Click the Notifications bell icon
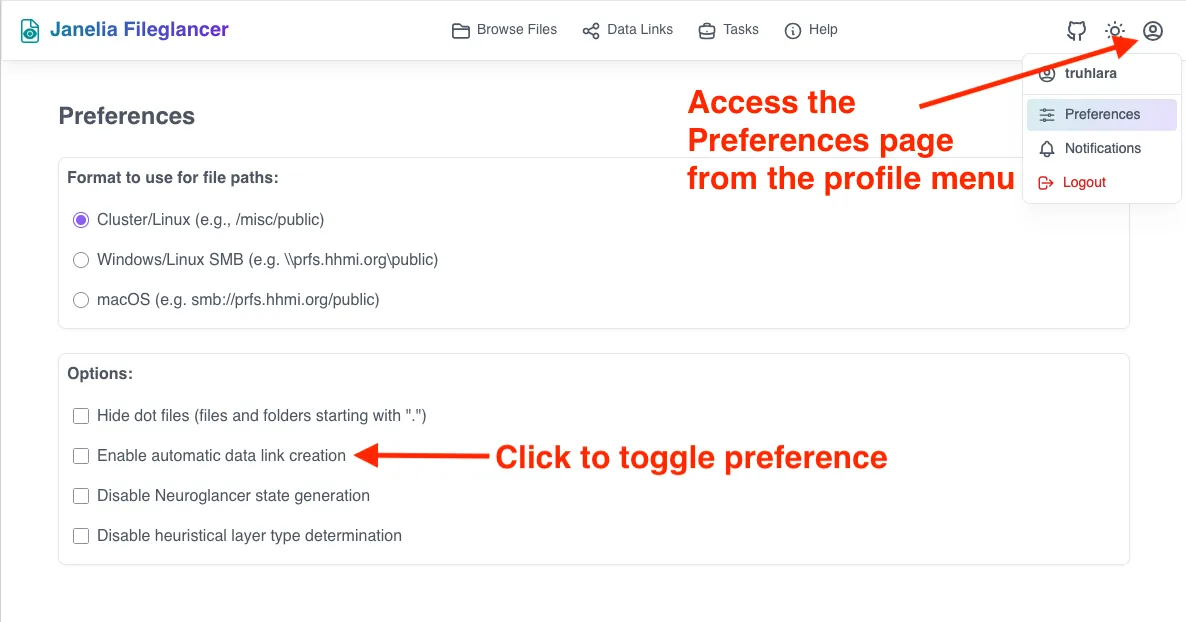Image resolution: width=1186 pixels, height=622 pixels. [x=1047, y=149]
